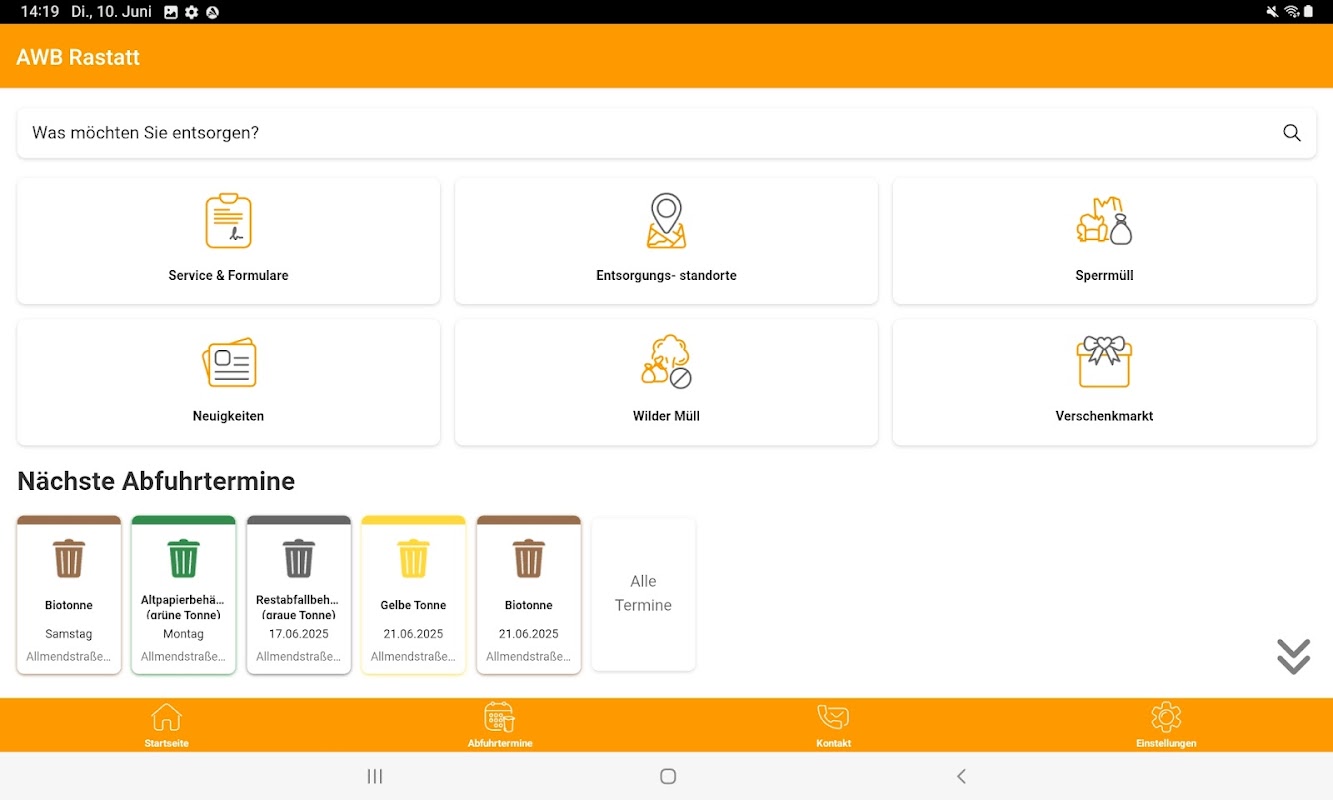This screenshot has height=800, width=1333.
Task: Tap the search magnifier icon
Action: pos(1292,133)
